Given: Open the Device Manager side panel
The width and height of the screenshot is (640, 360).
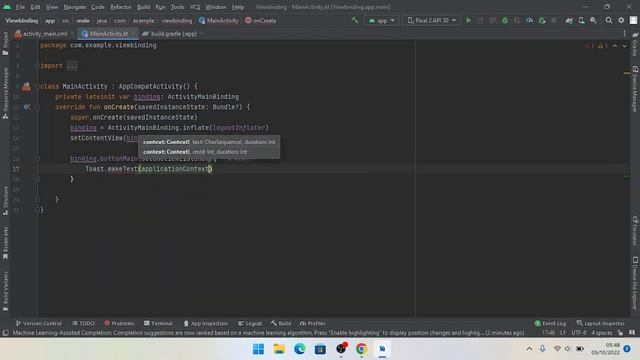Looking at the screenshot, I should point(635,89).
